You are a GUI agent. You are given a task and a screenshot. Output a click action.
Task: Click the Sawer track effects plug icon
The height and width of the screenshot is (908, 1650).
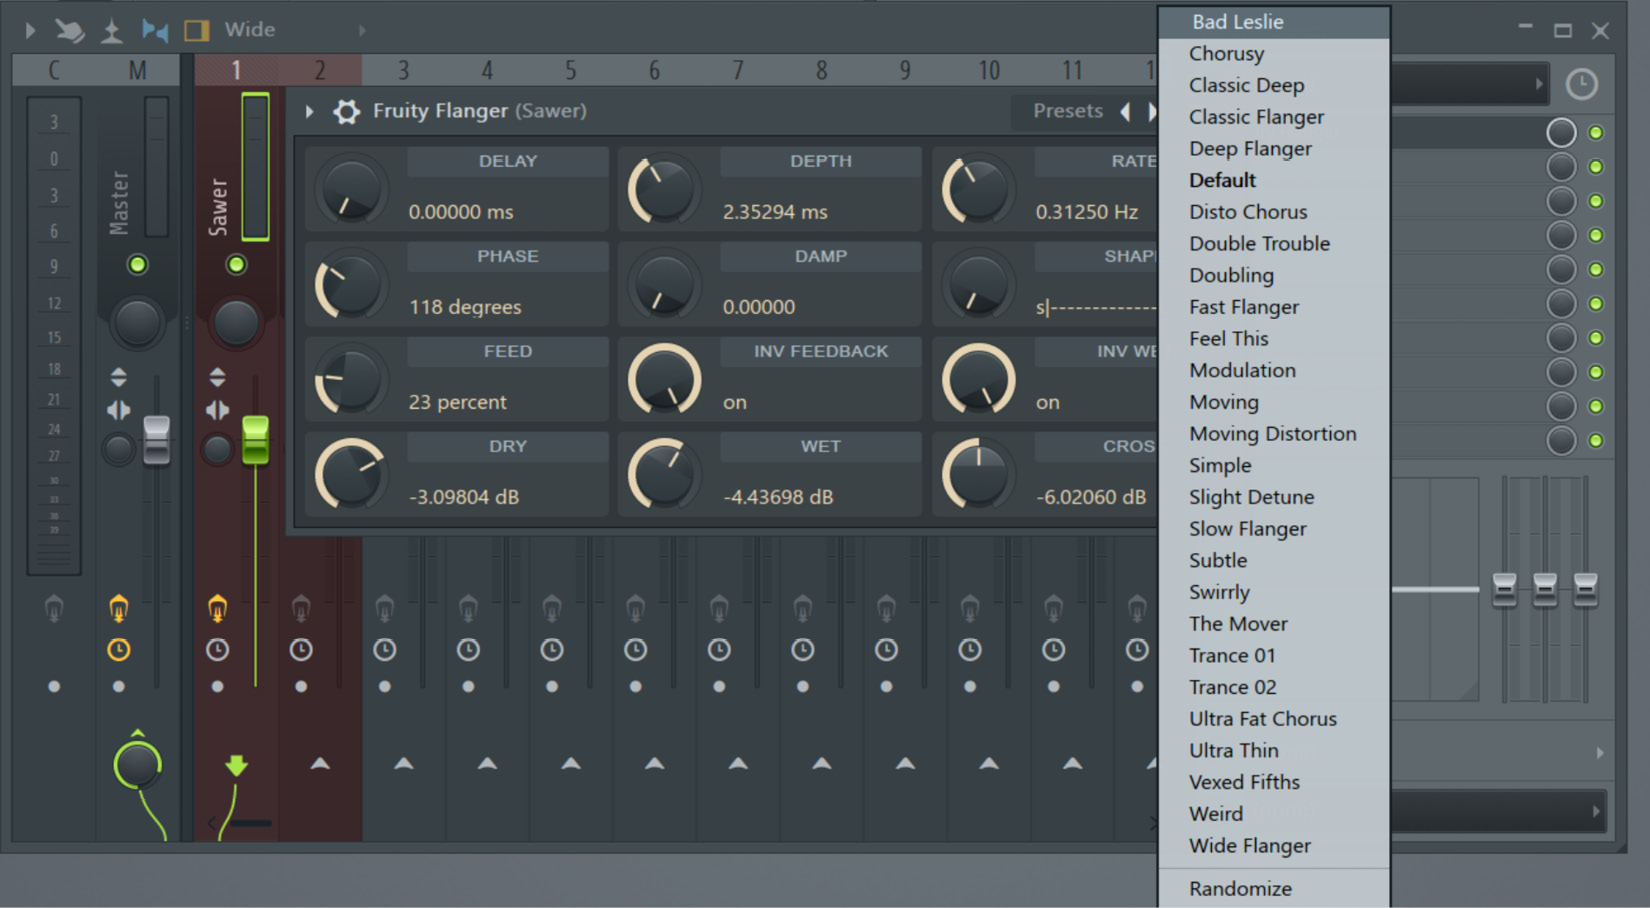217,607
